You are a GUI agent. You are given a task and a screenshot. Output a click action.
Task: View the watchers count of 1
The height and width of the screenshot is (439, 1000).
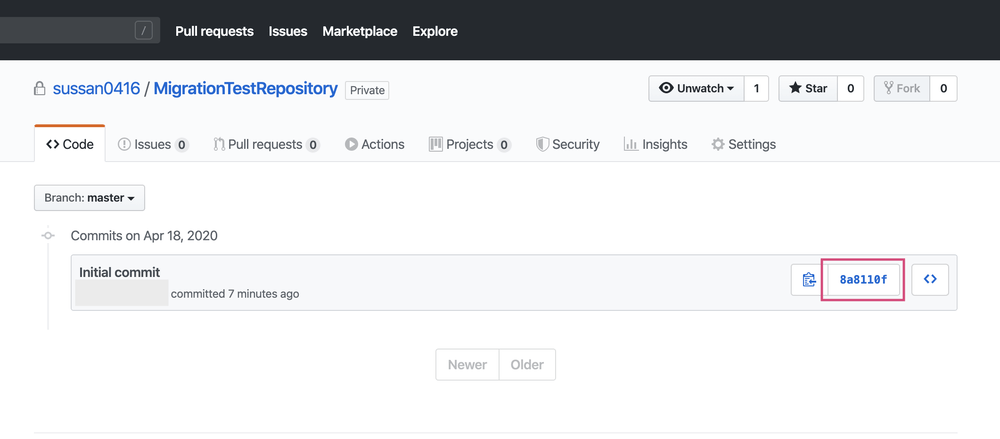coord(756,89)
